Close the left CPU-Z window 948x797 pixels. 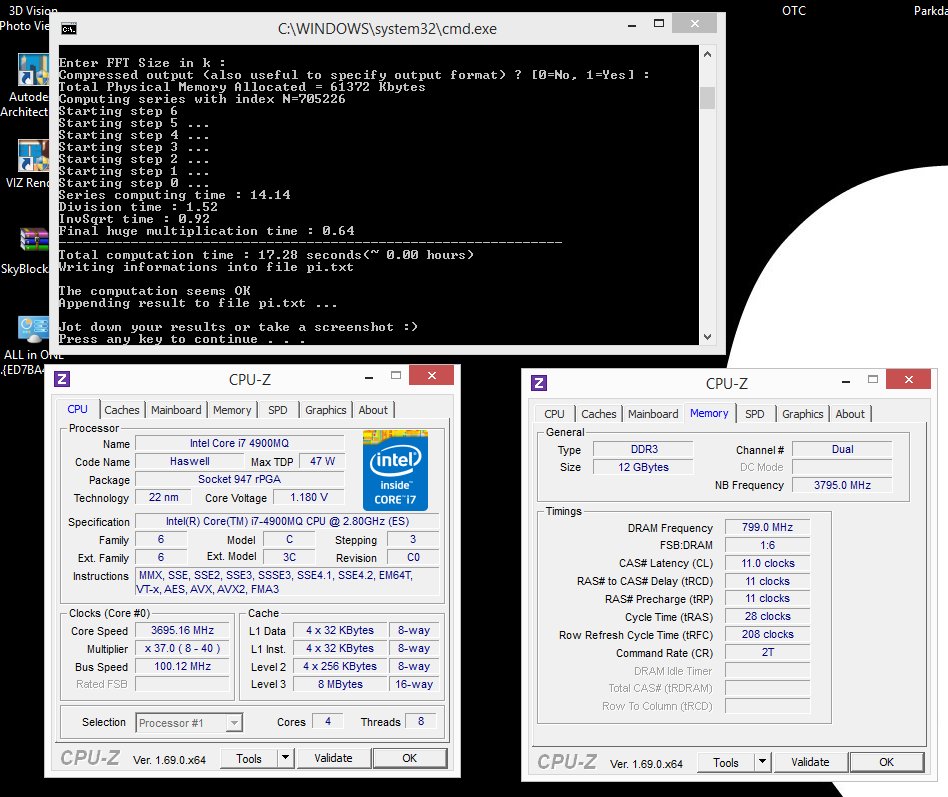[x=432, y=376]
